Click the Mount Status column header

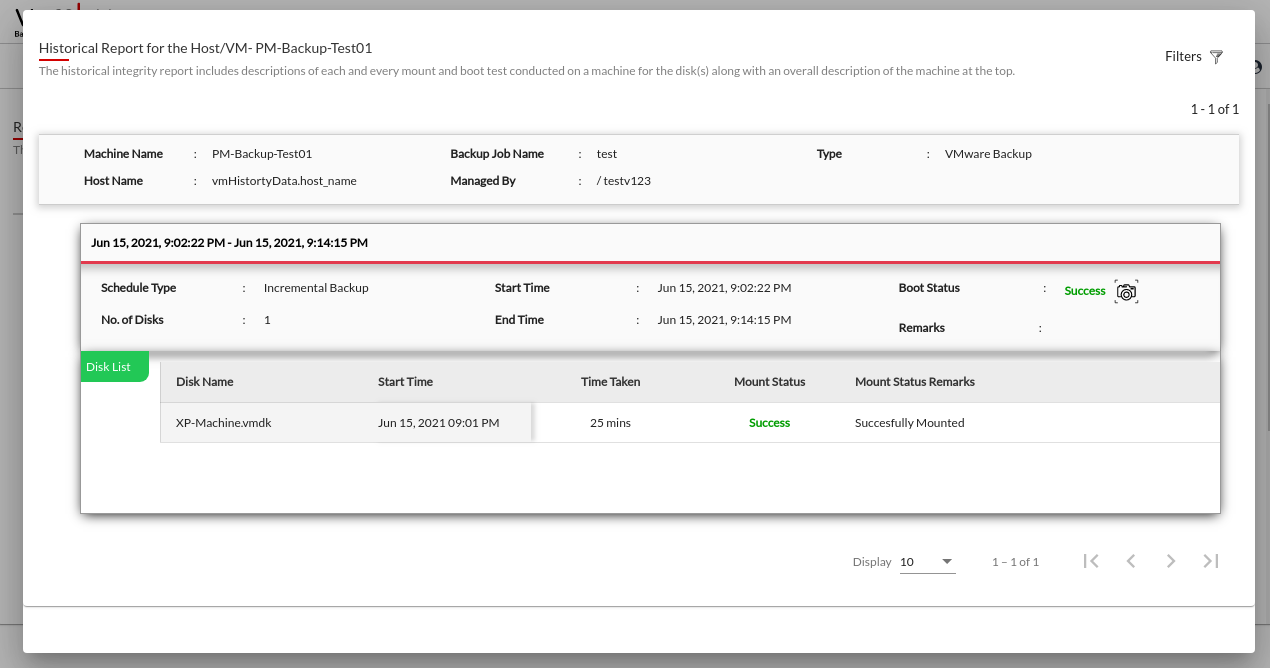tap(769, 382)
